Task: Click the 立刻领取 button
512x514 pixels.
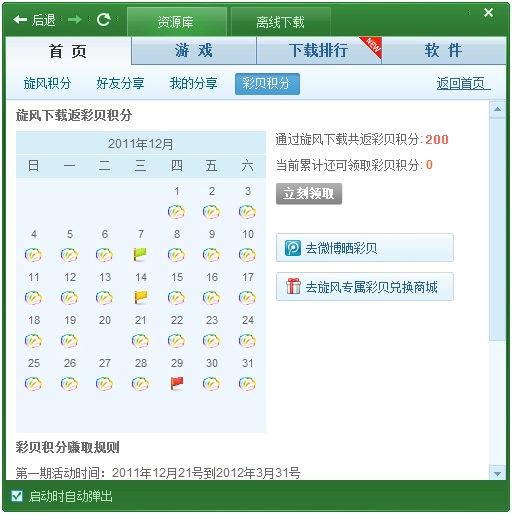Action: point(309,193)
